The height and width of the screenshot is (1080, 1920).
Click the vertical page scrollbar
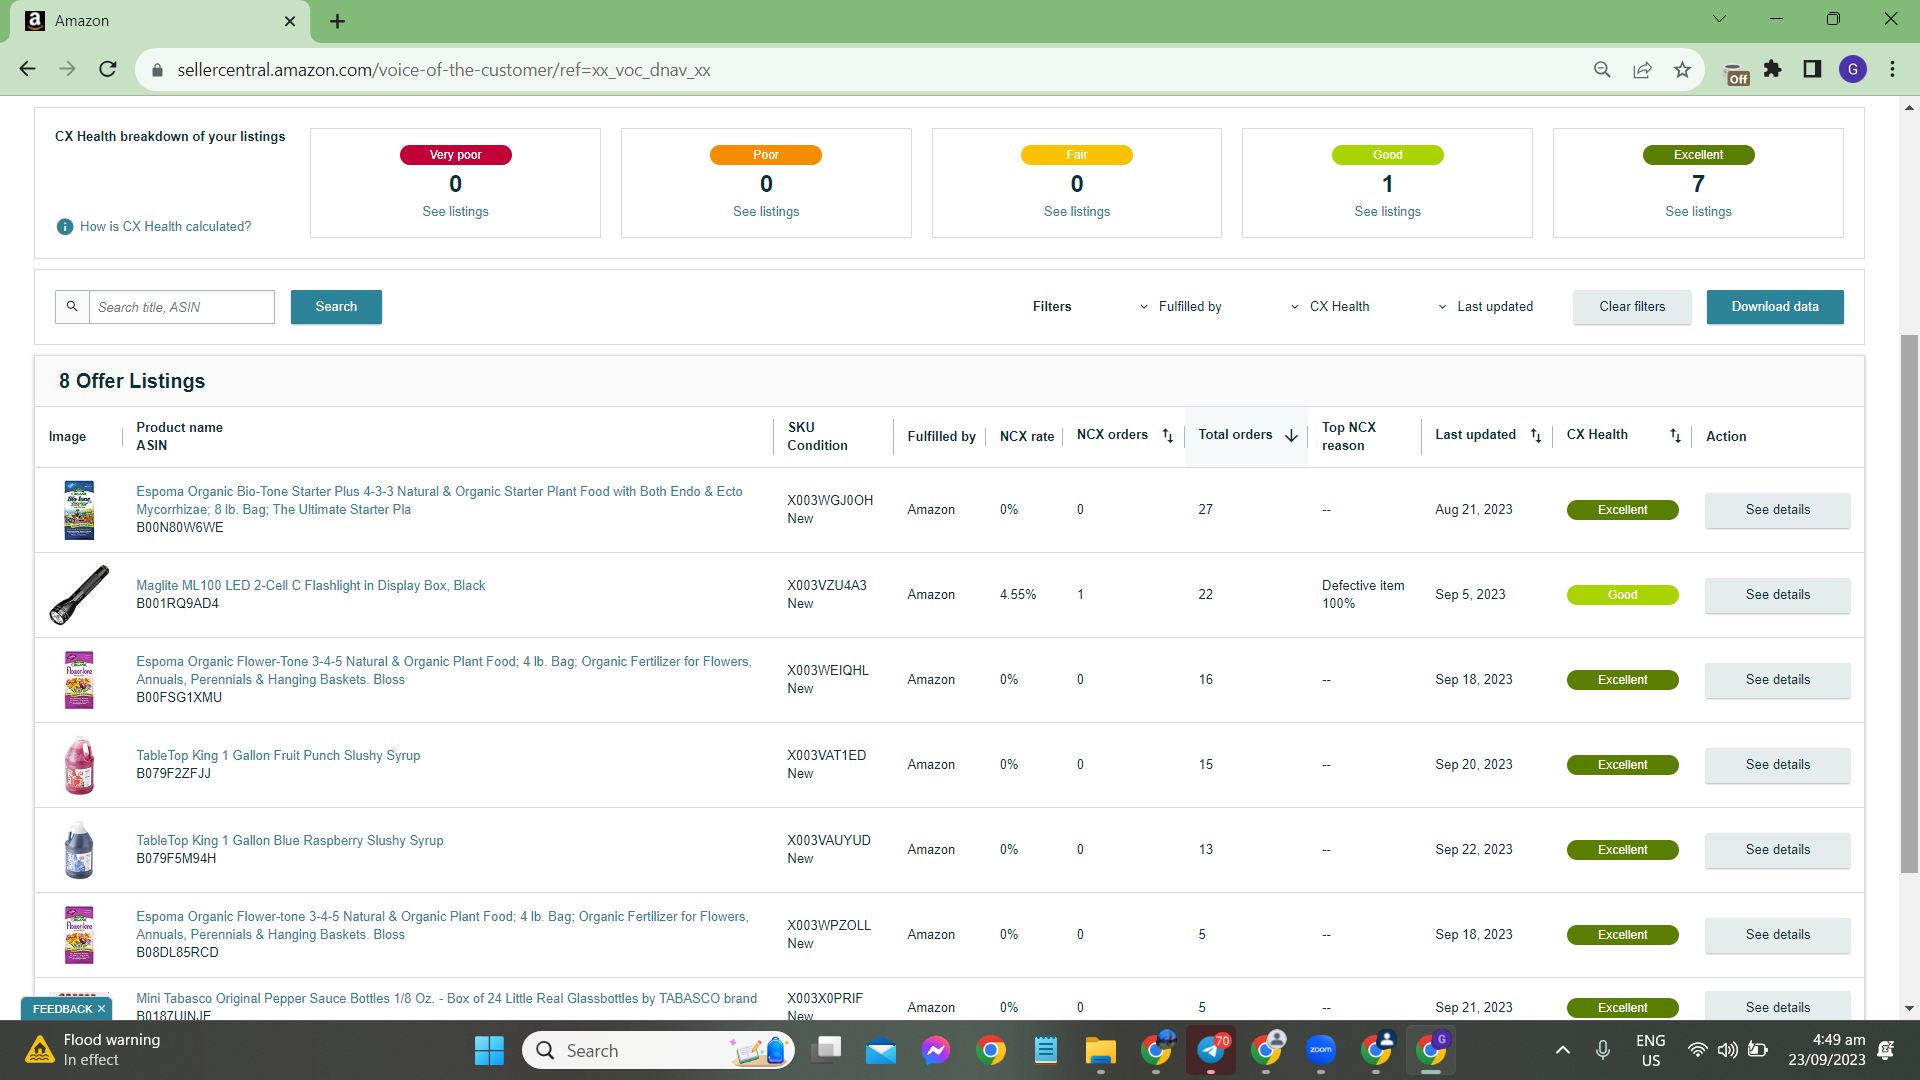[x=1909, y=603]
